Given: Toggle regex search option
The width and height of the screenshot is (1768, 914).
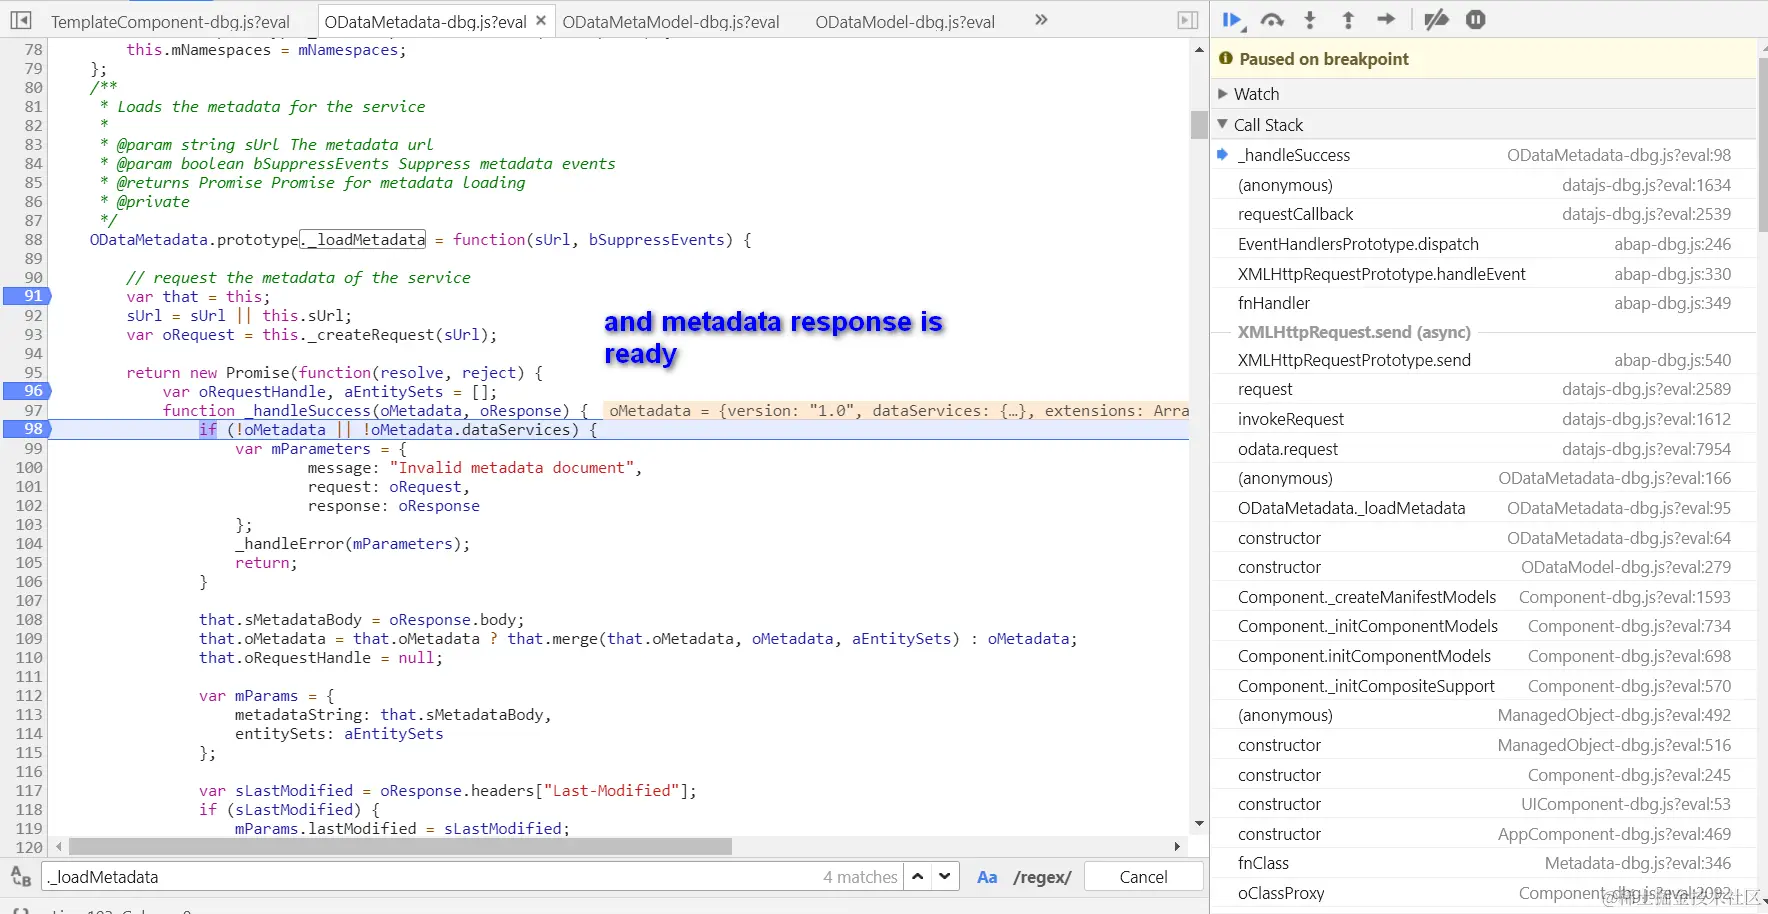Looking at the screenshot, I should click(x=1042, y=877).
